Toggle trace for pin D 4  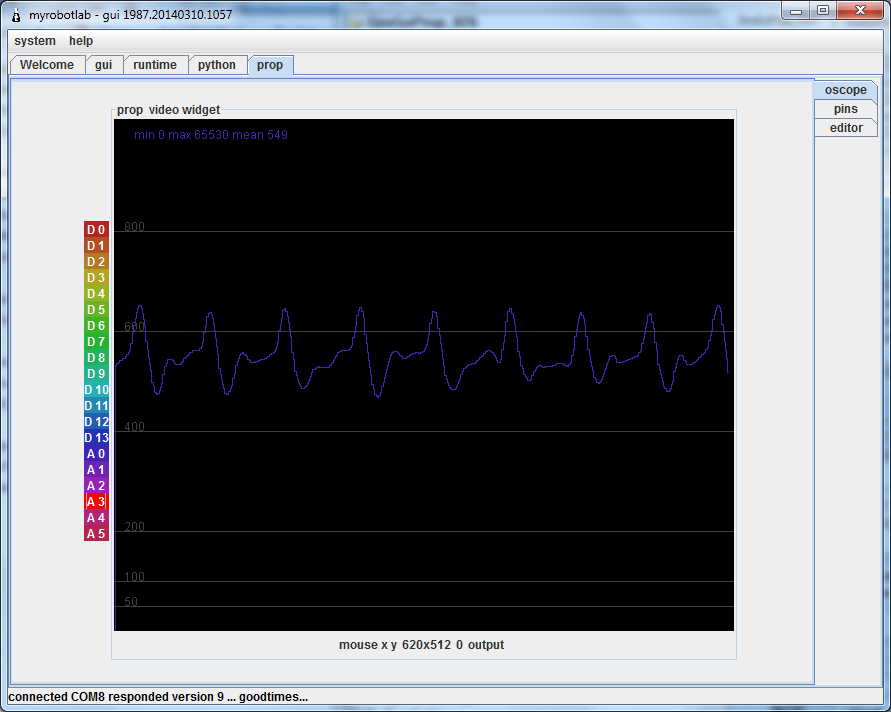coord(96,294)
